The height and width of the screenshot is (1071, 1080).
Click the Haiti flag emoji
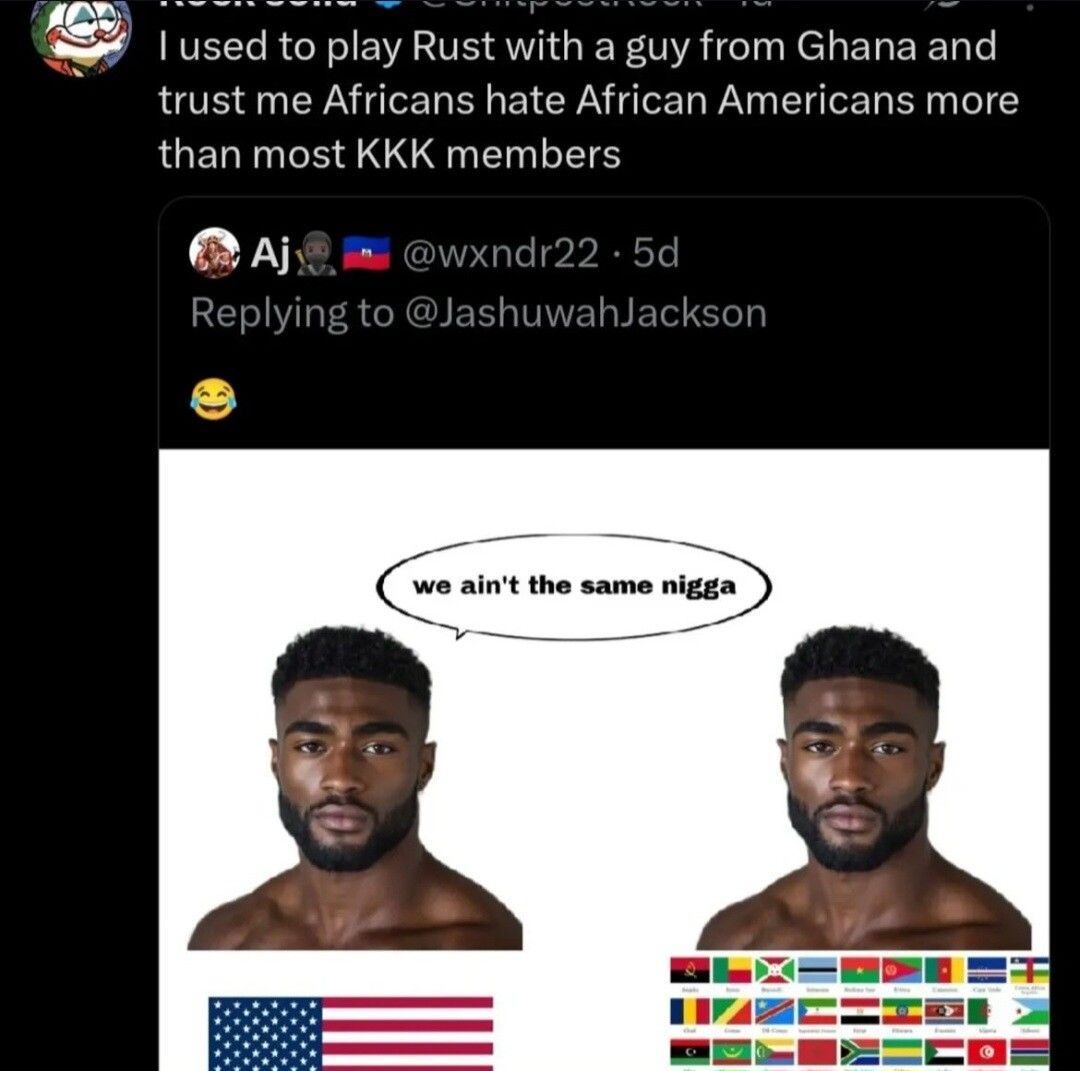coord(364,256)
